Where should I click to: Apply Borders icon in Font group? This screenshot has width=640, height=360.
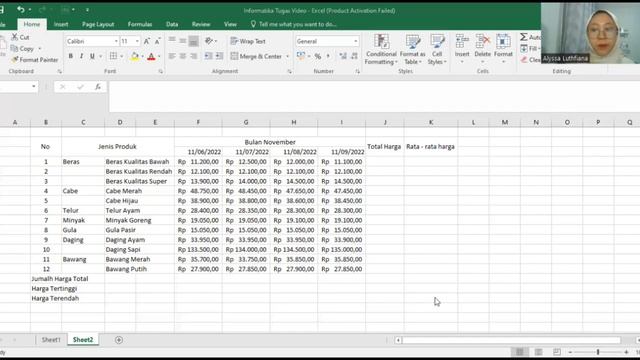tap(113, 56)
